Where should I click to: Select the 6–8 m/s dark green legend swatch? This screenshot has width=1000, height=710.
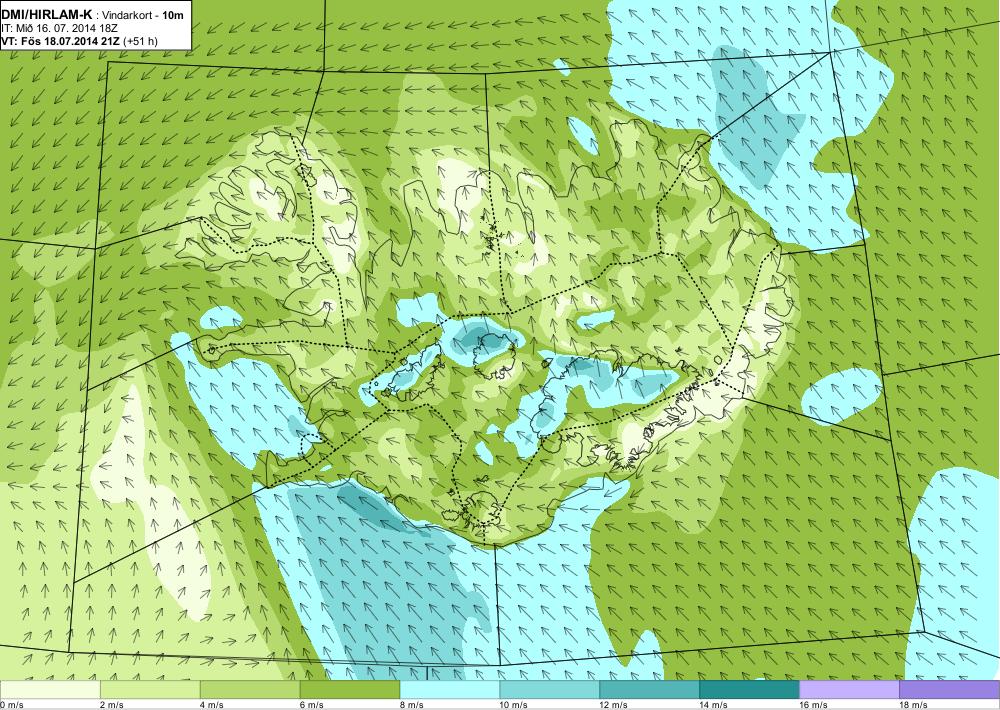[349, 690]
